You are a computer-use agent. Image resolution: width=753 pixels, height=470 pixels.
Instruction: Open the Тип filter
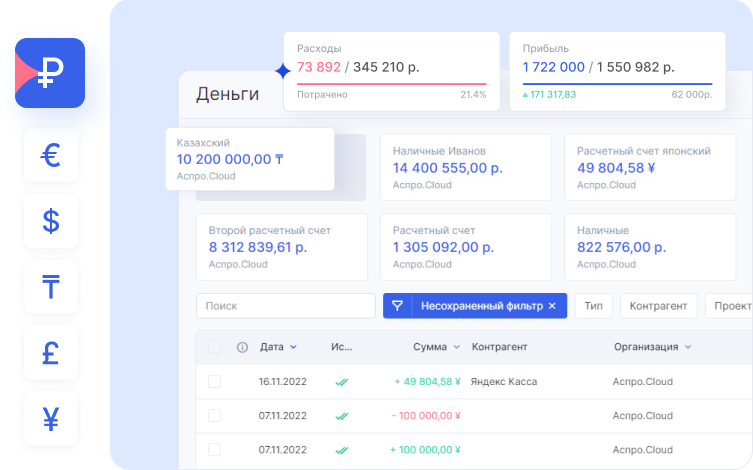pos(593,306)
